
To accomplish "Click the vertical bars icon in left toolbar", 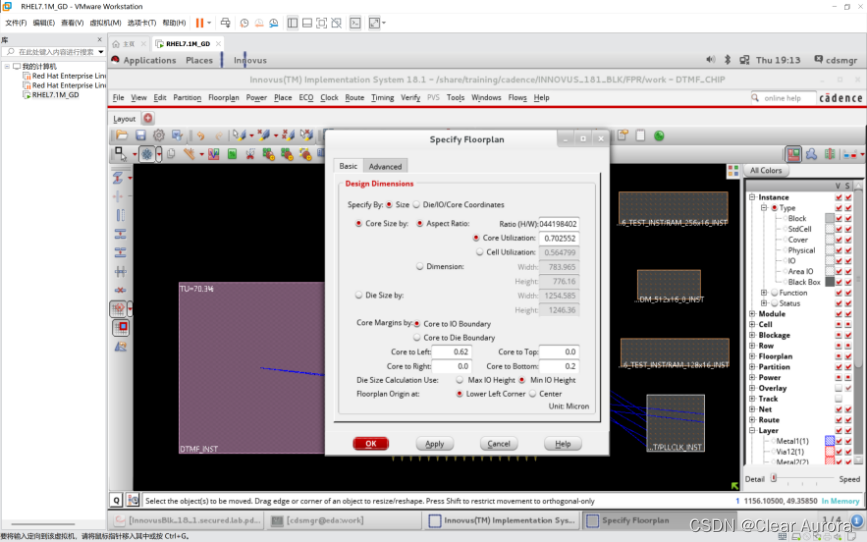I will (120, 215).
